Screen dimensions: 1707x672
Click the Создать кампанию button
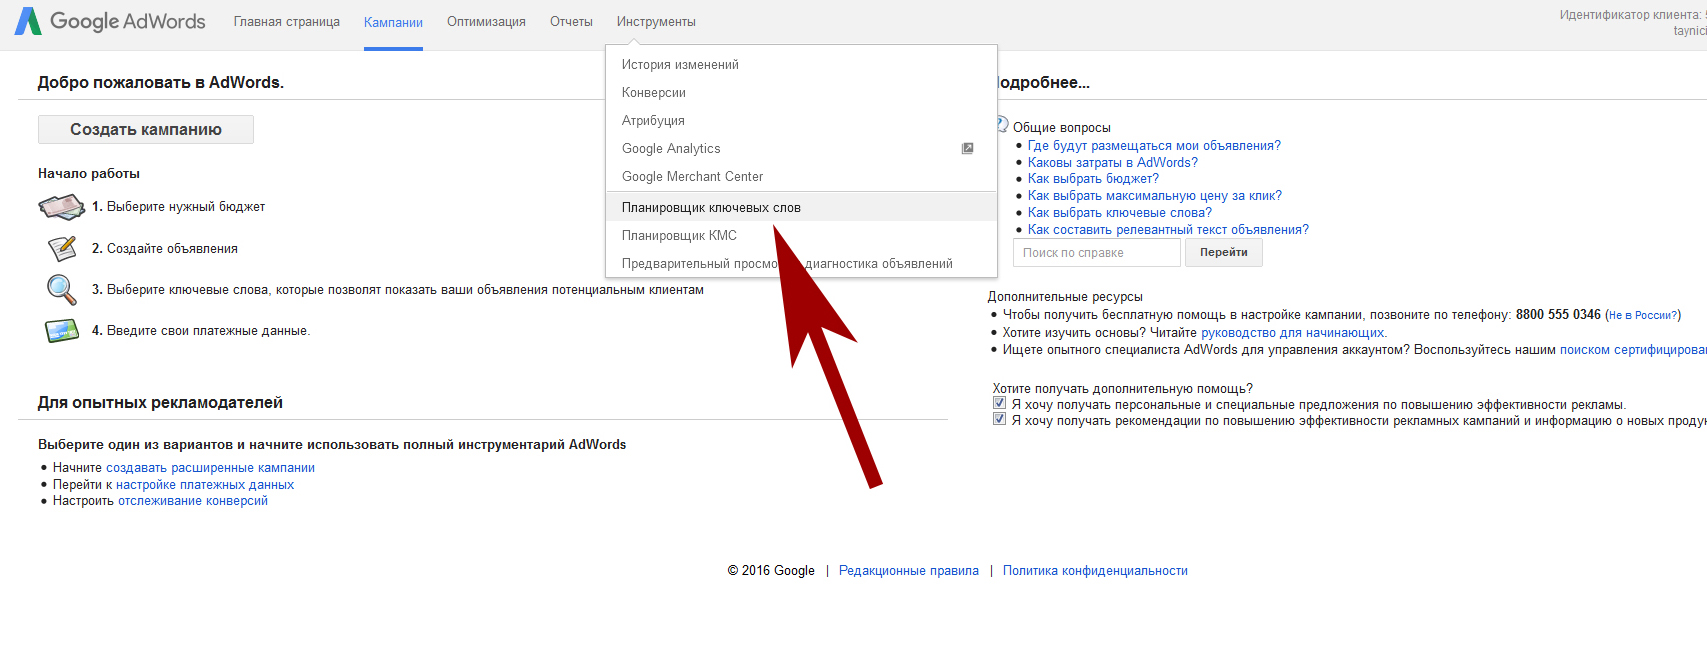146,129
